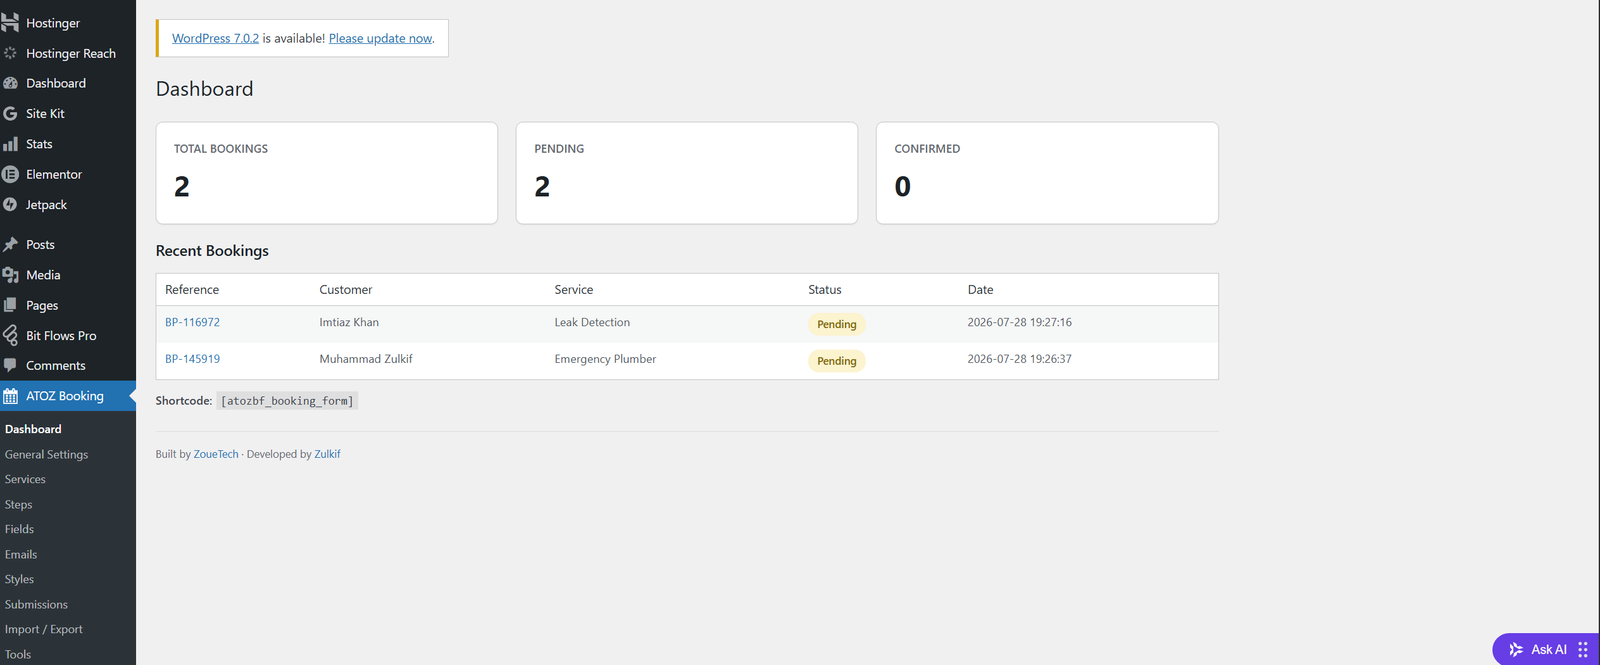
Task: Click the Comments speech bubble icon
Action: (10, 365)
